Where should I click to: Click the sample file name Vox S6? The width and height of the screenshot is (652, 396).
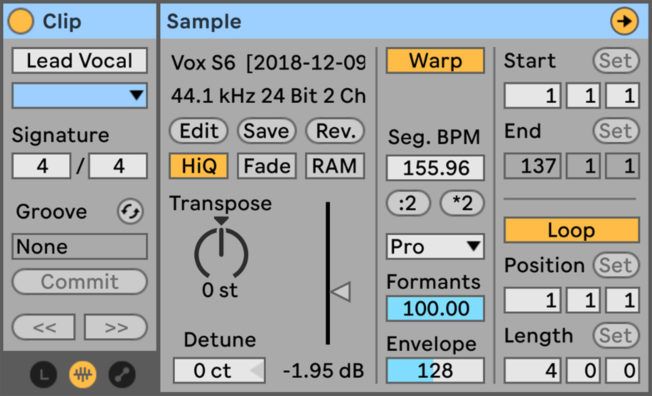click(x=268, y=62)
